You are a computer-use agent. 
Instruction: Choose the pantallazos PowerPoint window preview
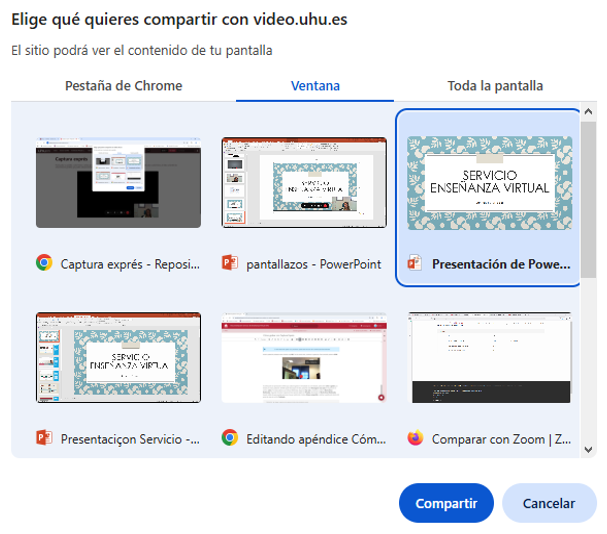click(304, 182)
